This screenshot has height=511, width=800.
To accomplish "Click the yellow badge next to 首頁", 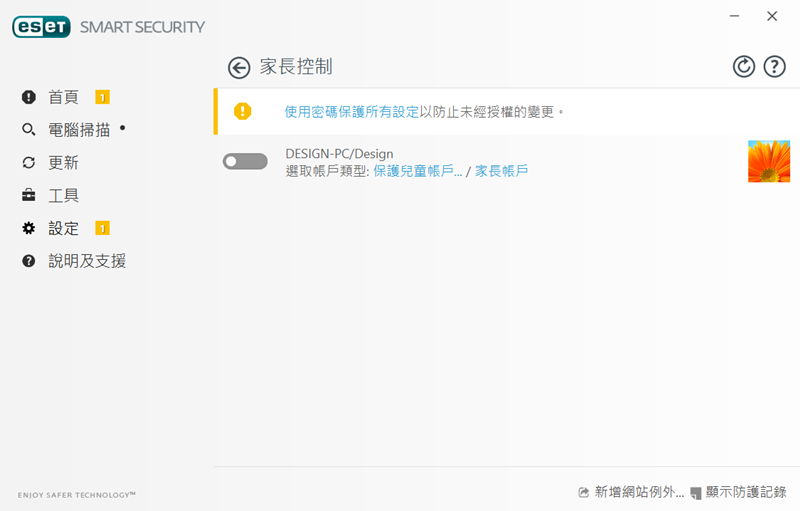I will tap(102, 97).
